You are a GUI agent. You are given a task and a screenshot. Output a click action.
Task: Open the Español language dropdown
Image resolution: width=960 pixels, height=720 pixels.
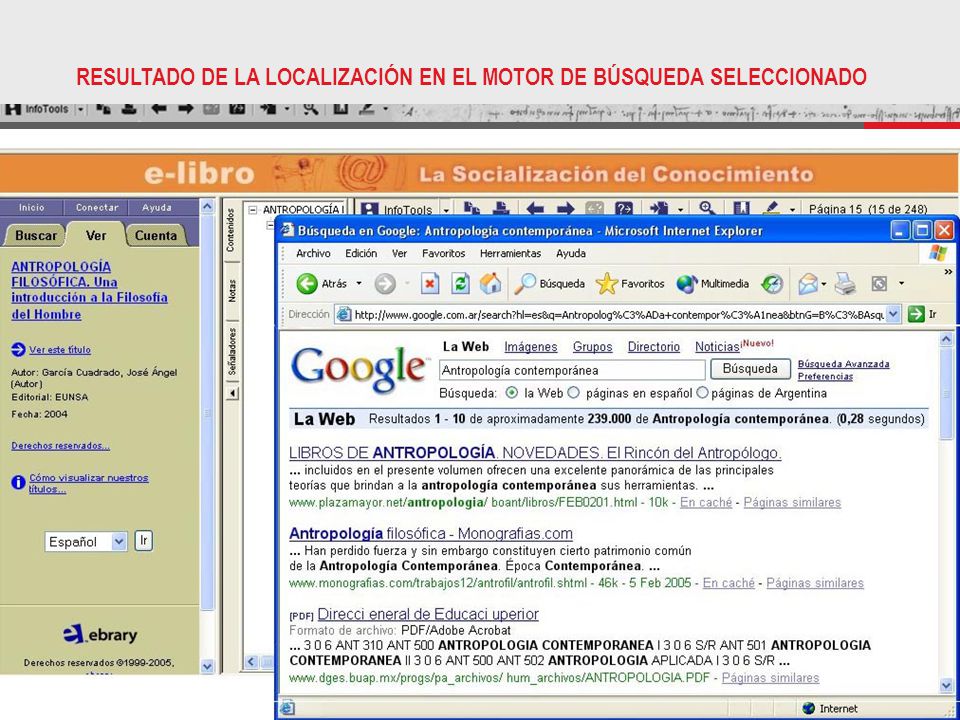(85, 542)
